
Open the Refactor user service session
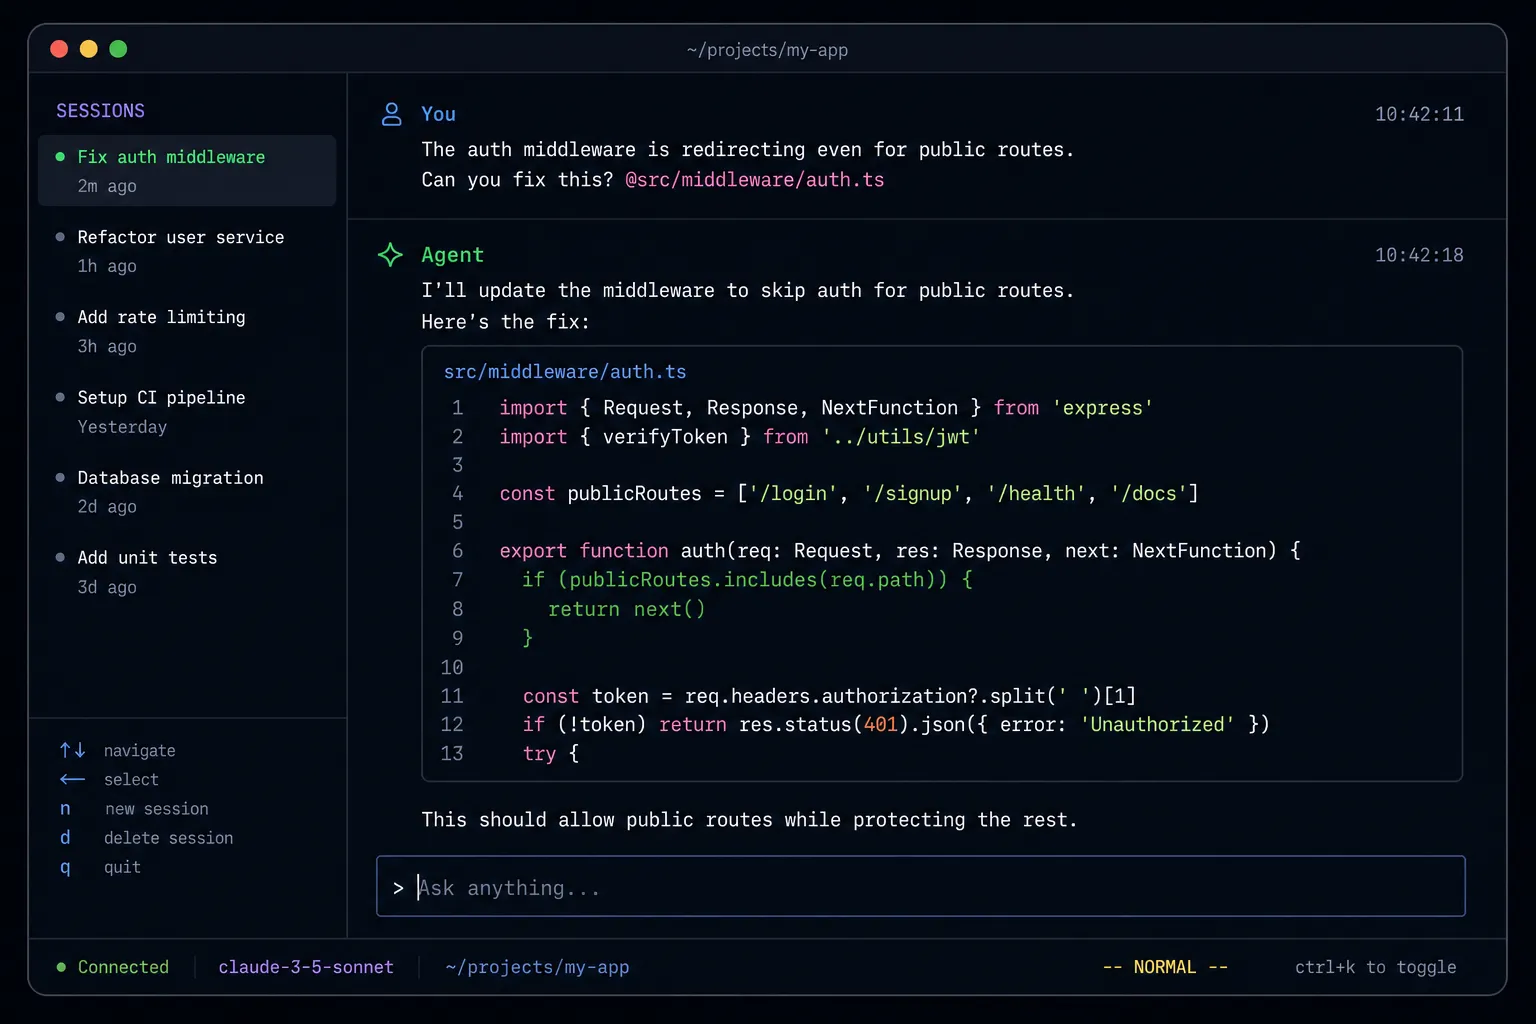click(x=187, y=251)
